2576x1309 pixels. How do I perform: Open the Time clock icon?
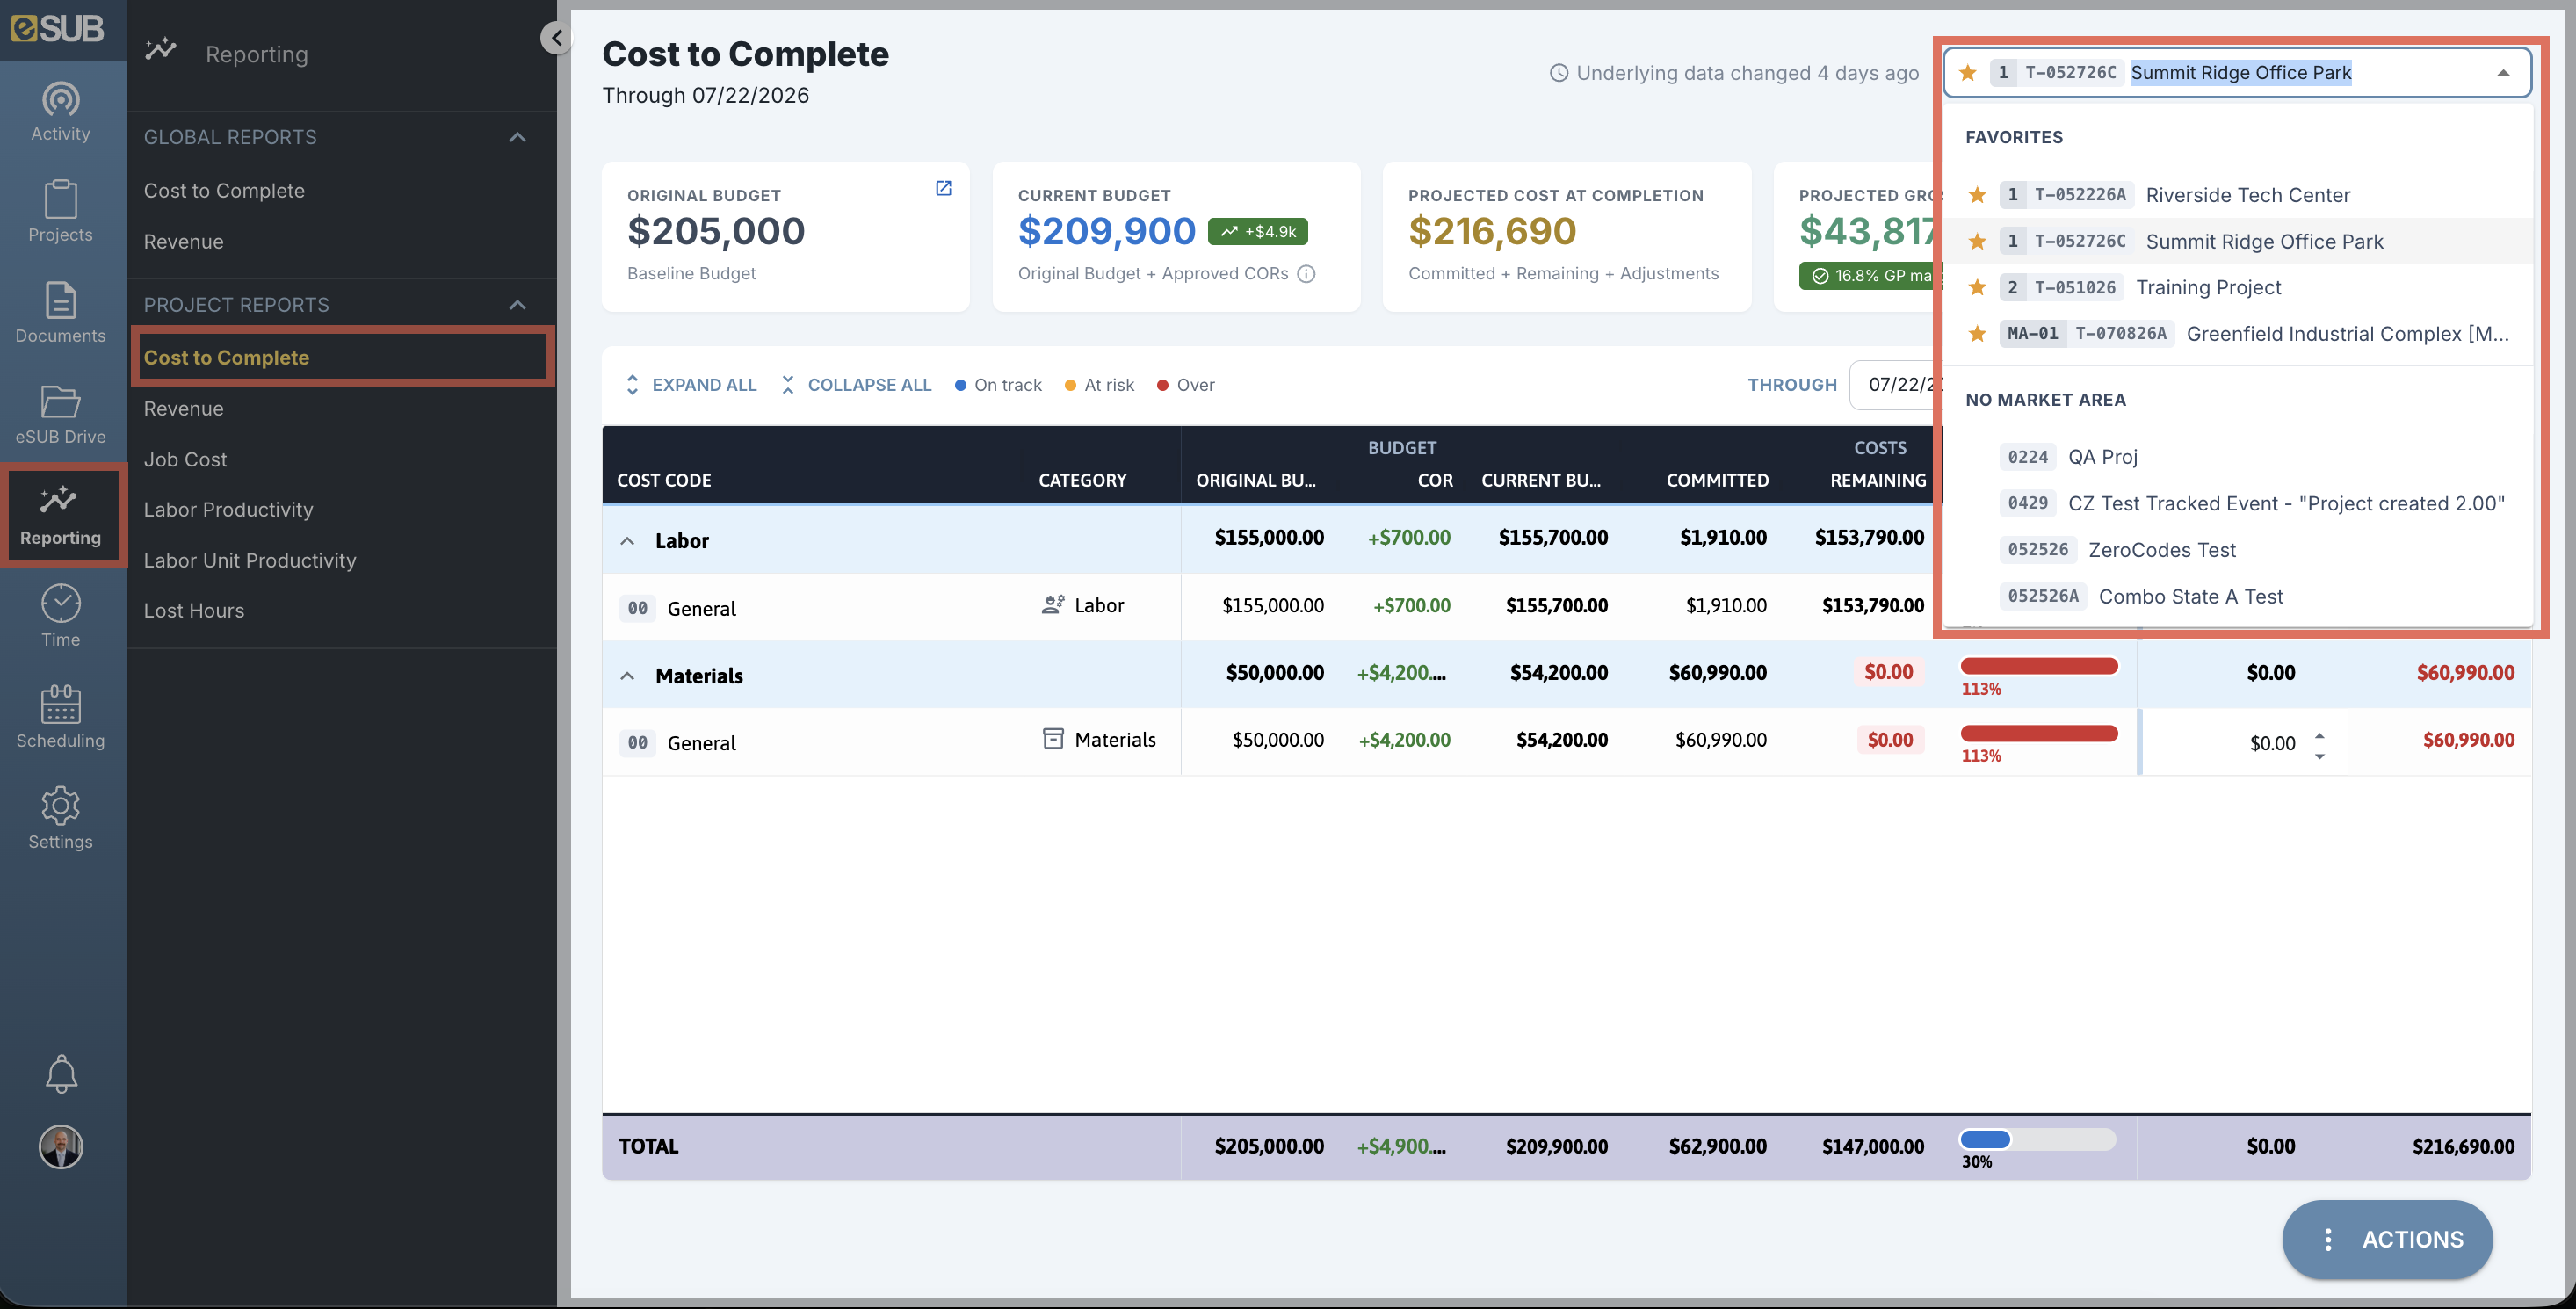click(60, 616)
